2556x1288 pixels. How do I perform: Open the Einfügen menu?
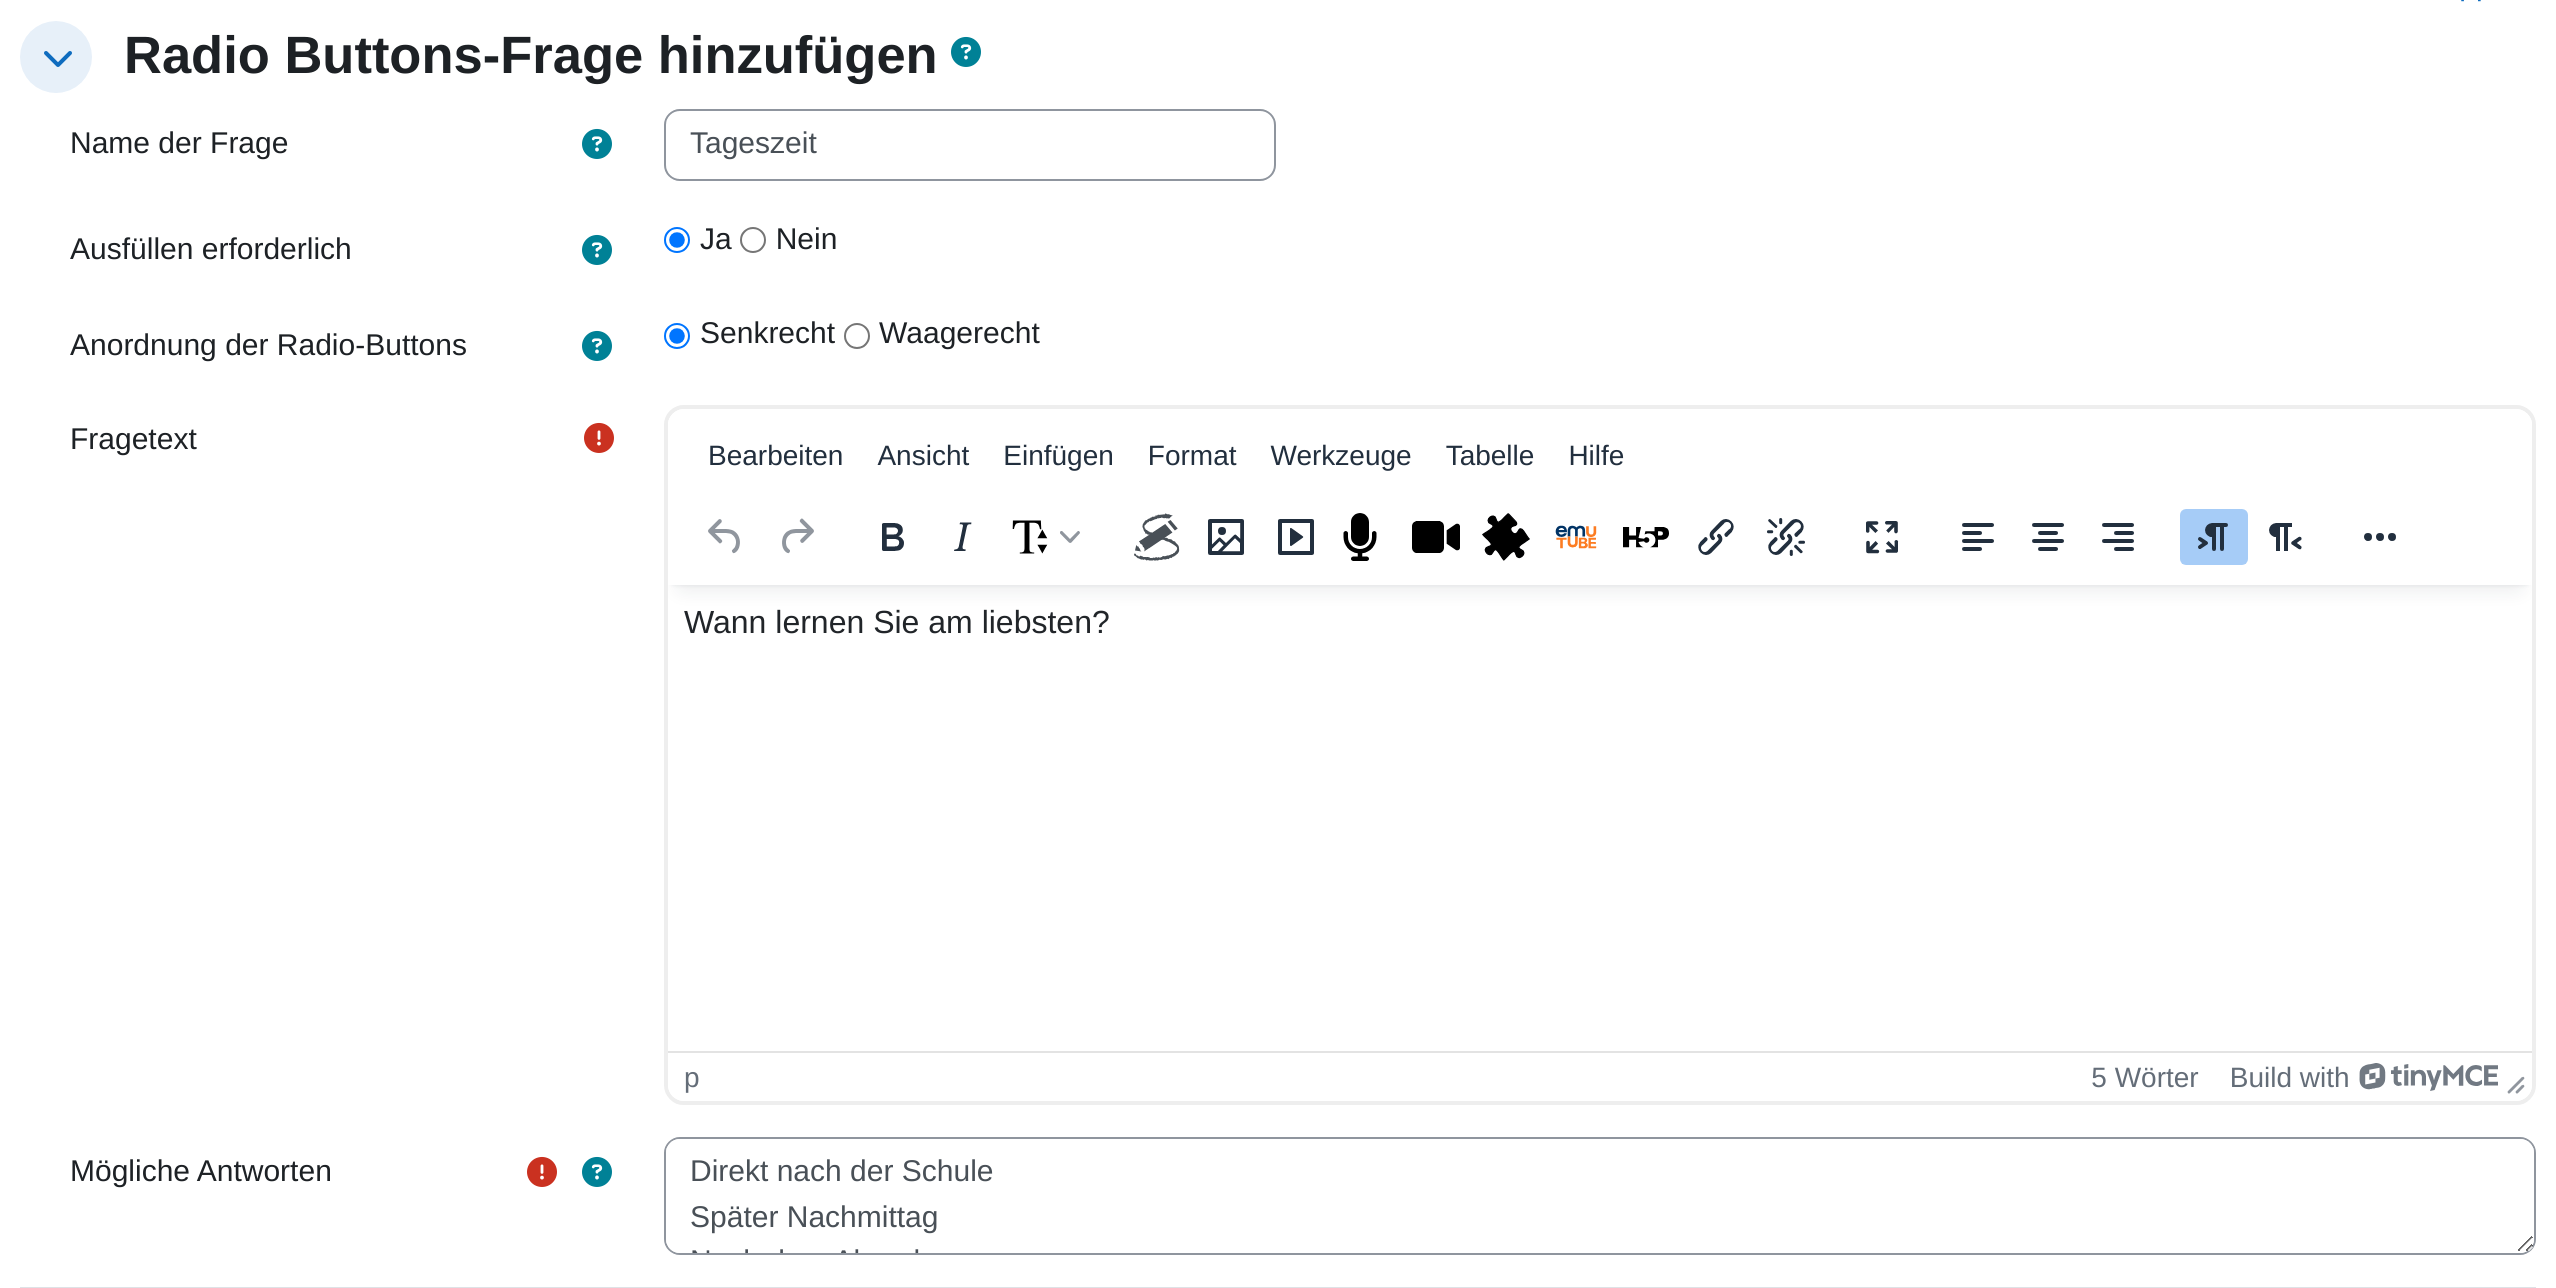point(1058,456)
